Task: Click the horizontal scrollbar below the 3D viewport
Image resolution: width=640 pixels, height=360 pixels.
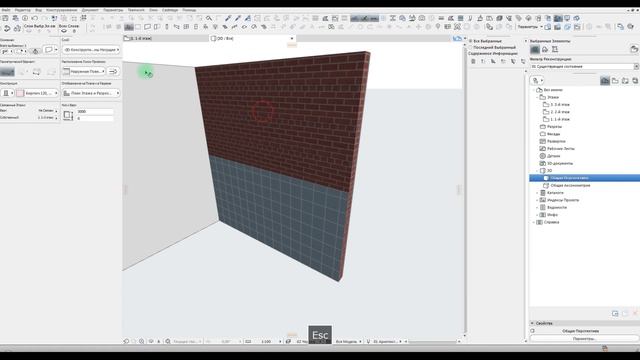Action: 433,341
